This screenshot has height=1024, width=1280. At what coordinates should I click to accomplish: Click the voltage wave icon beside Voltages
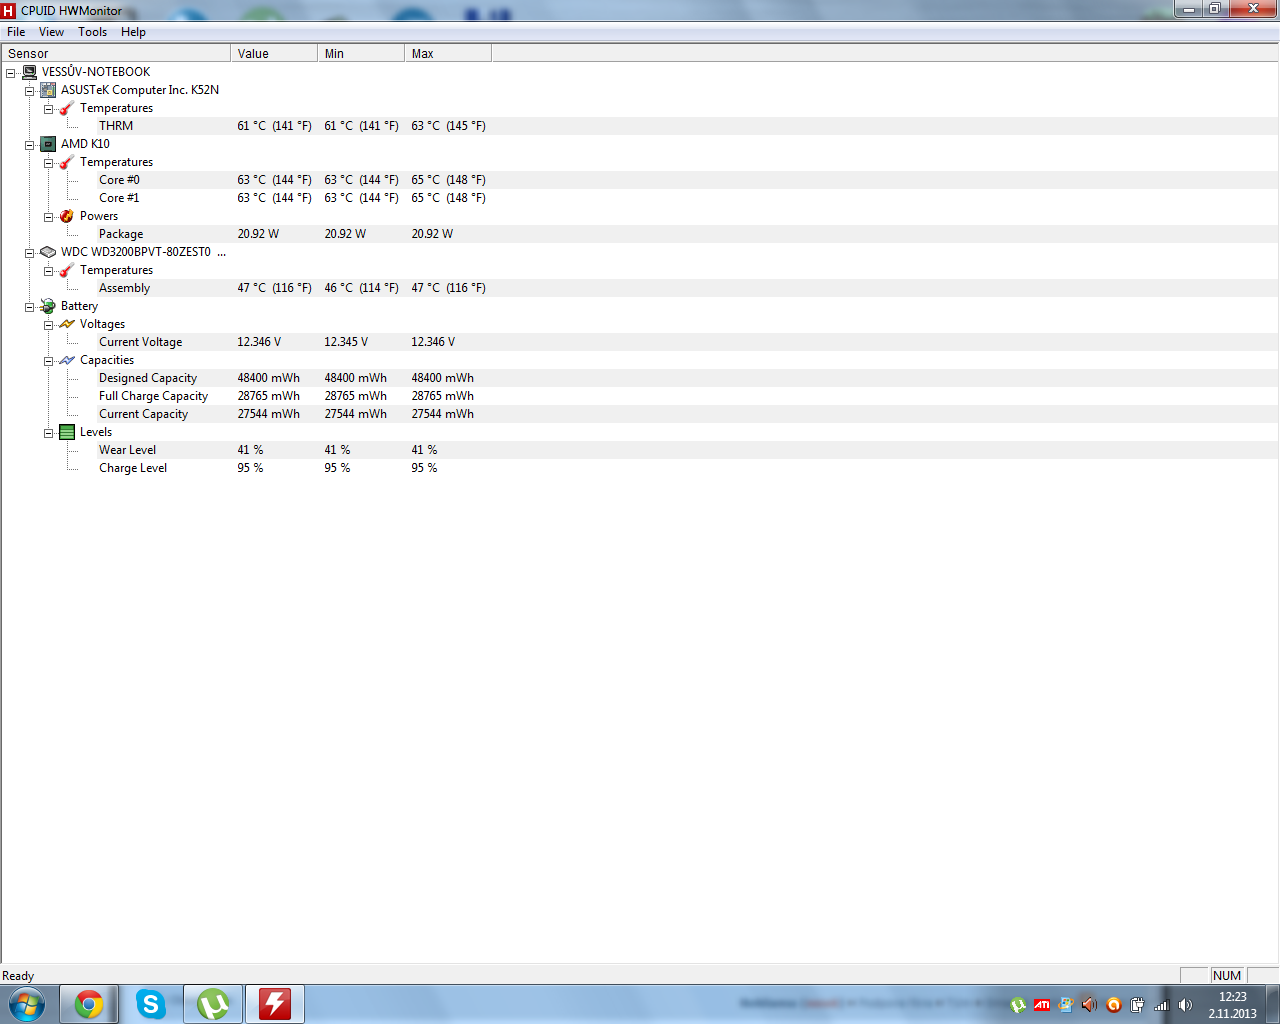pos(67,324)
